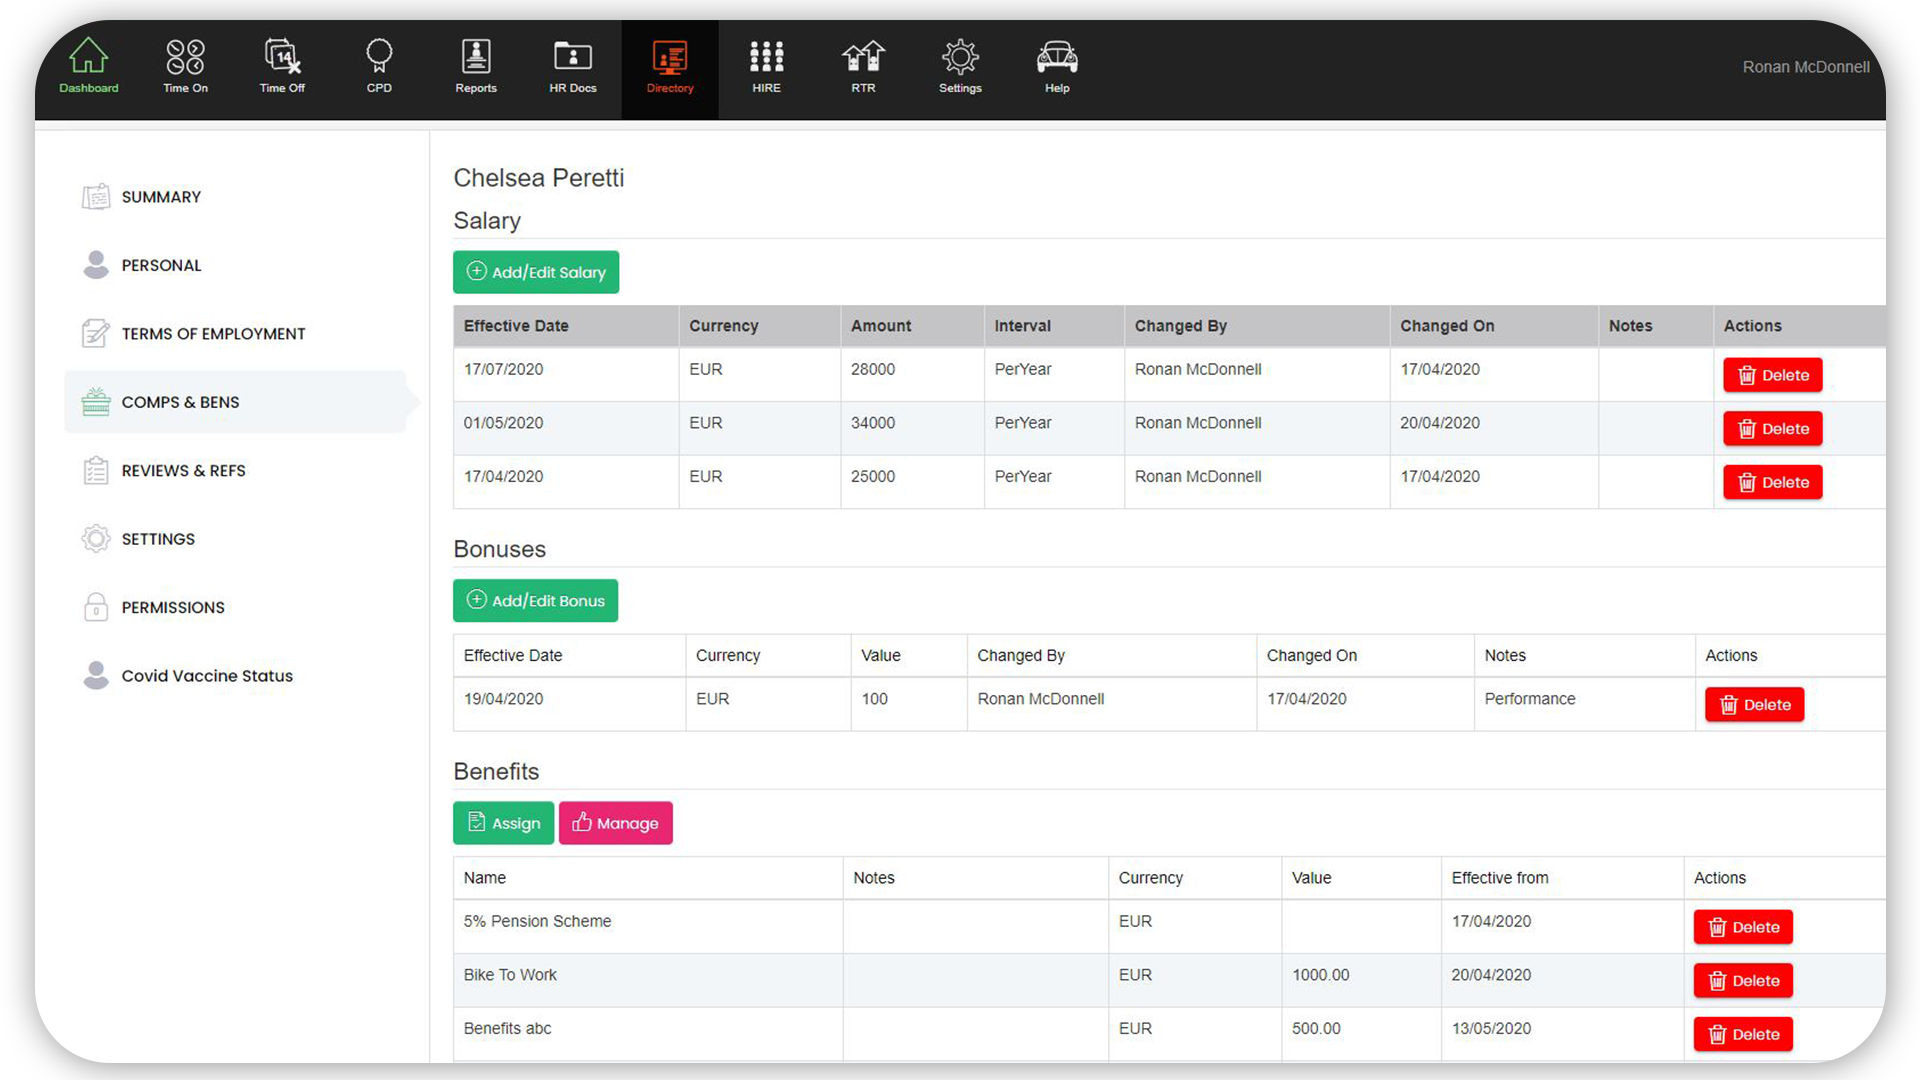Image resolution: width=1920 pixels, height=1080 pixels.
Task: Open the Reports icon
Action: pos(476,57)
